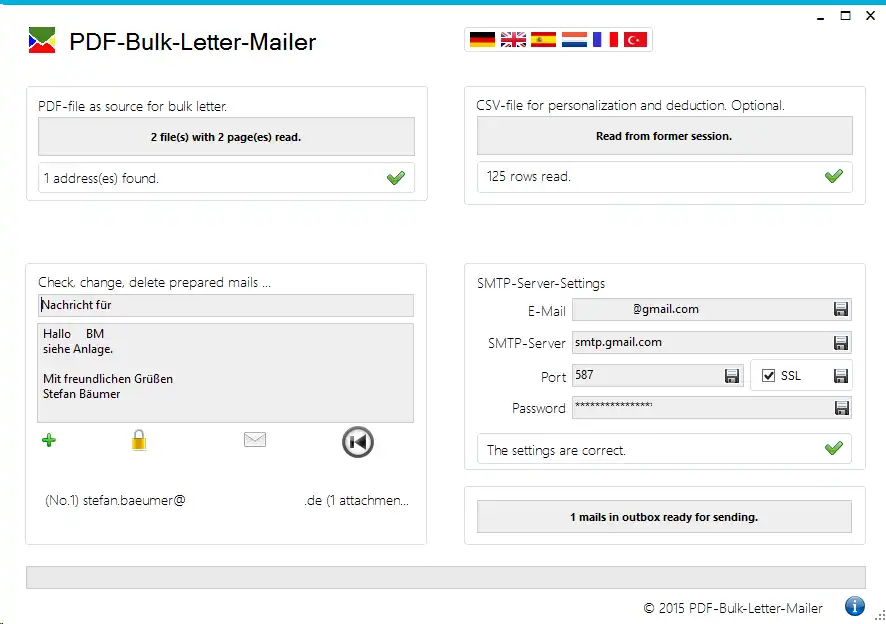Open the blue info icon
886x624 pixels.
(855, 606)
